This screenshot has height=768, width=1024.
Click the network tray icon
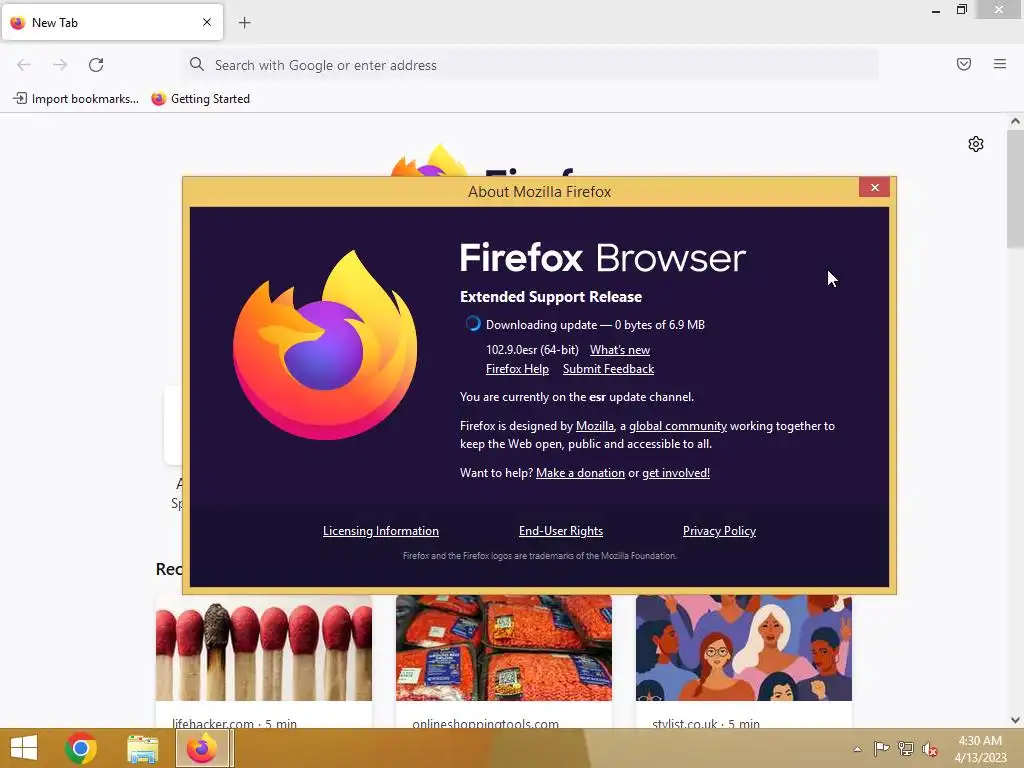point(906,749)
